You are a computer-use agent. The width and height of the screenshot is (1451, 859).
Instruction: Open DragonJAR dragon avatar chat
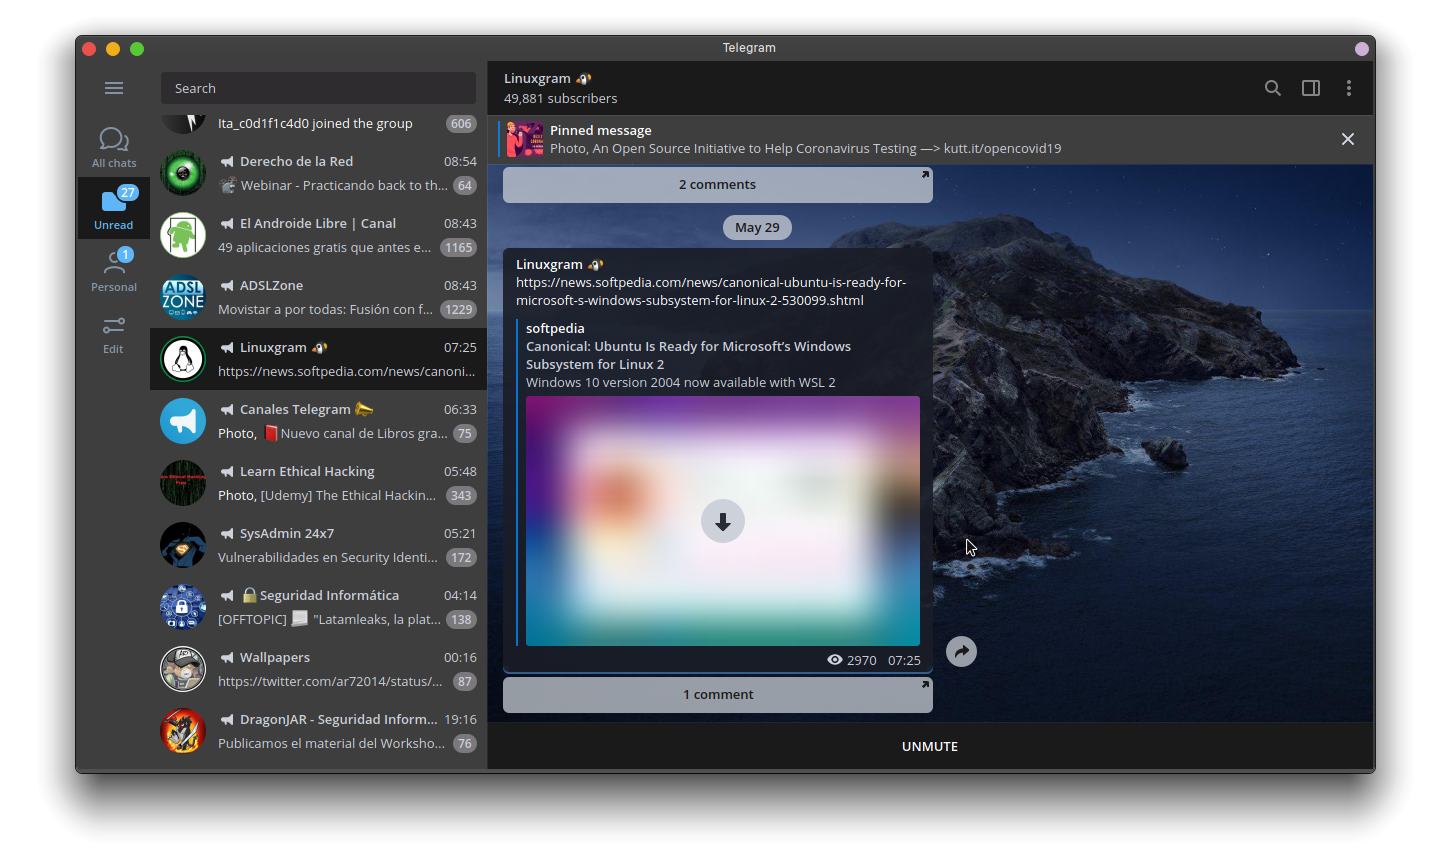point(183,731)
